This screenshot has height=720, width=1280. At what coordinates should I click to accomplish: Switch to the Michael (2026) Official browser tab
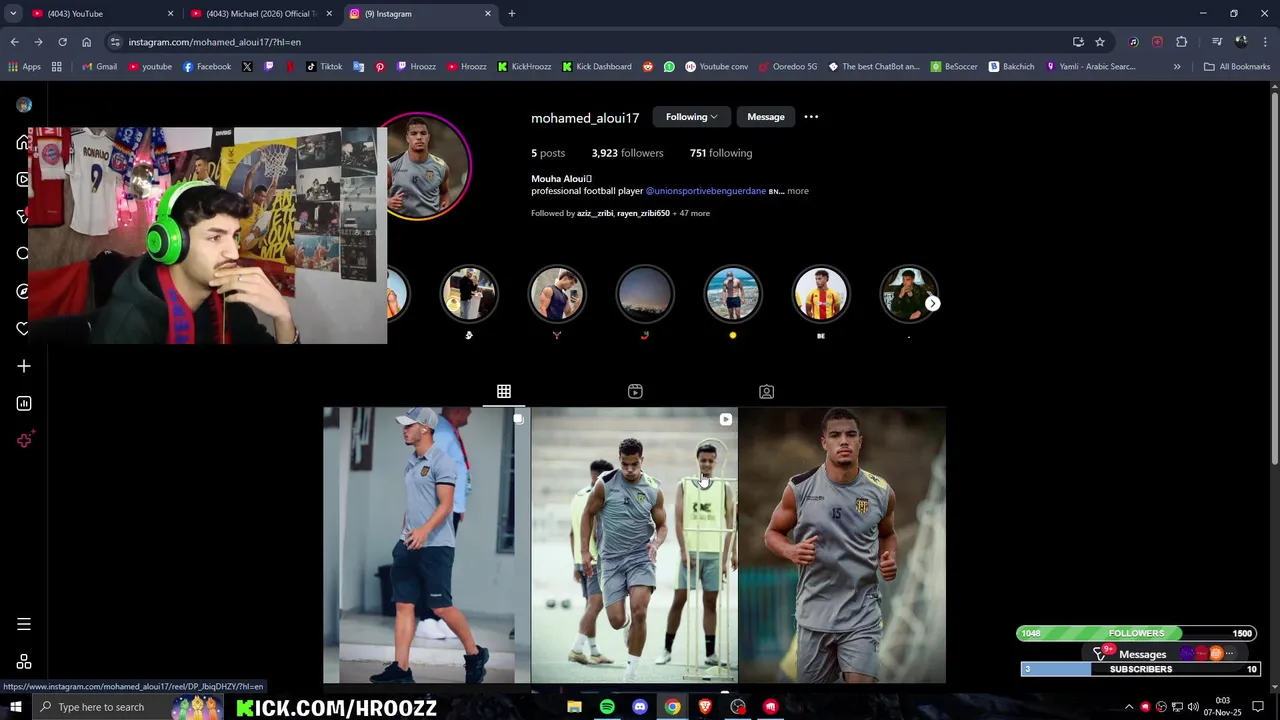[x=260, y=13]
